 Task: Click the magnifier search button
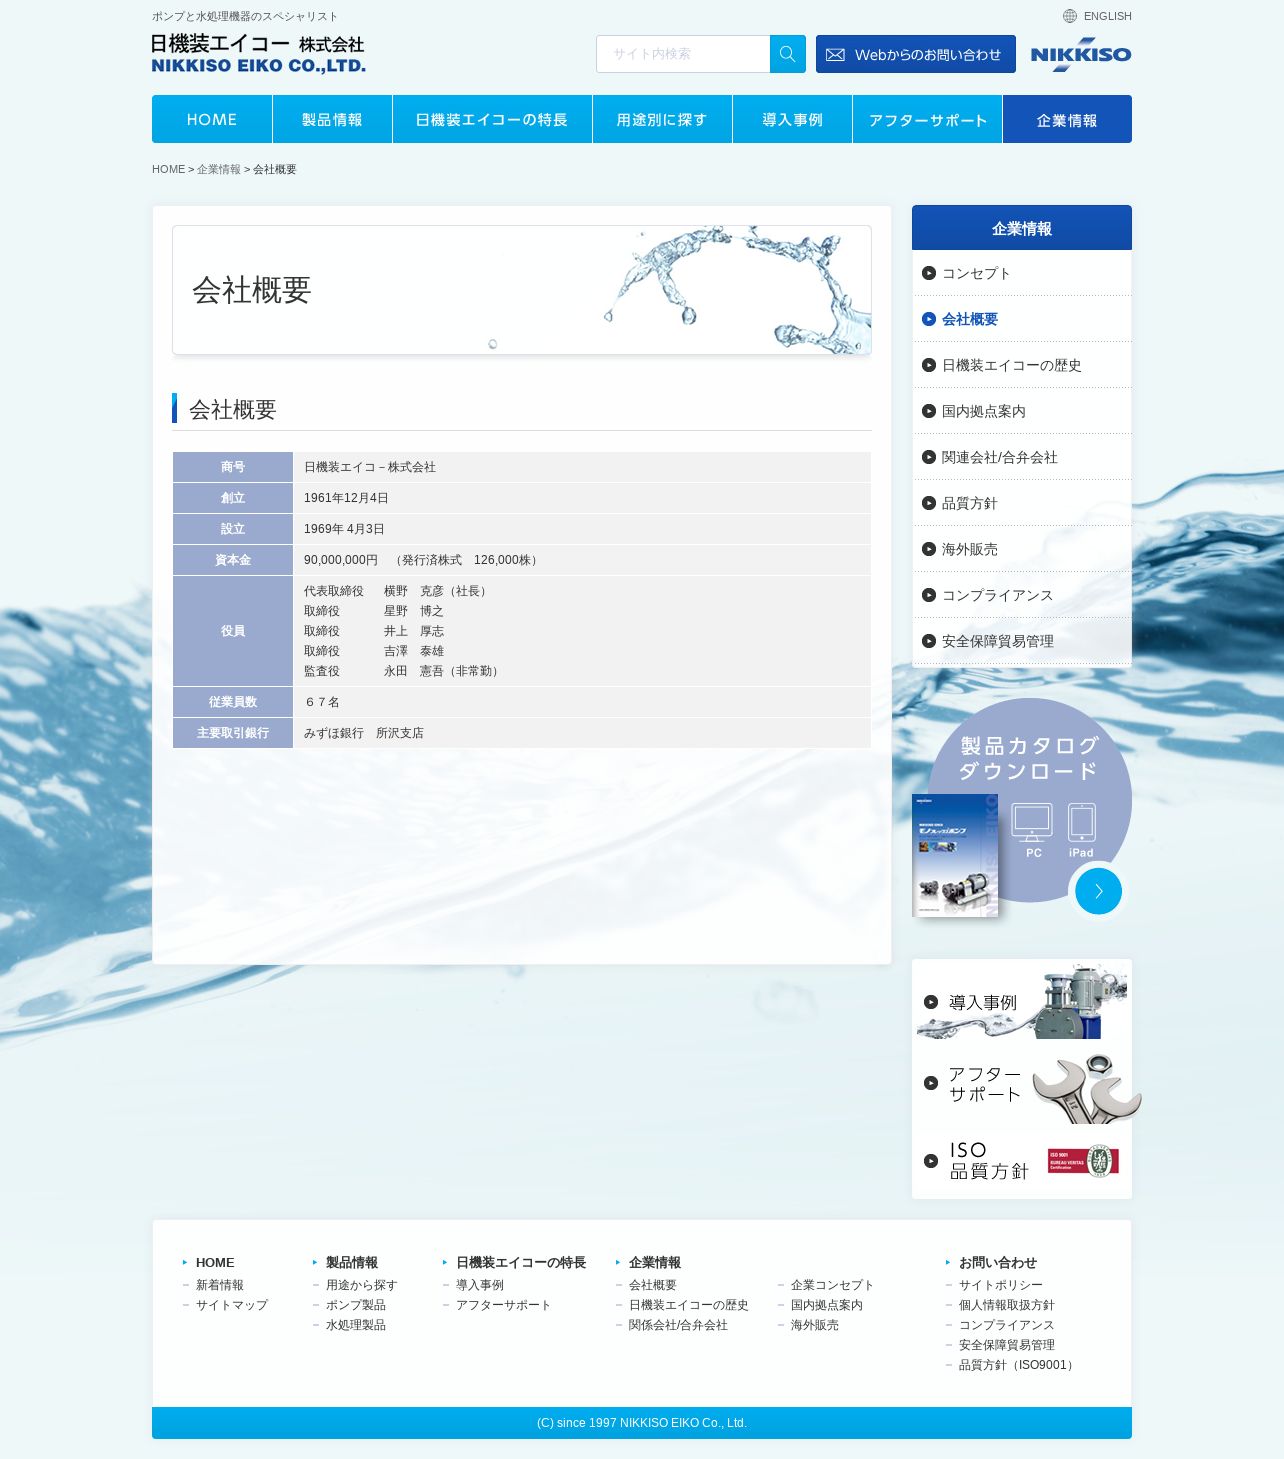(788, 54)
